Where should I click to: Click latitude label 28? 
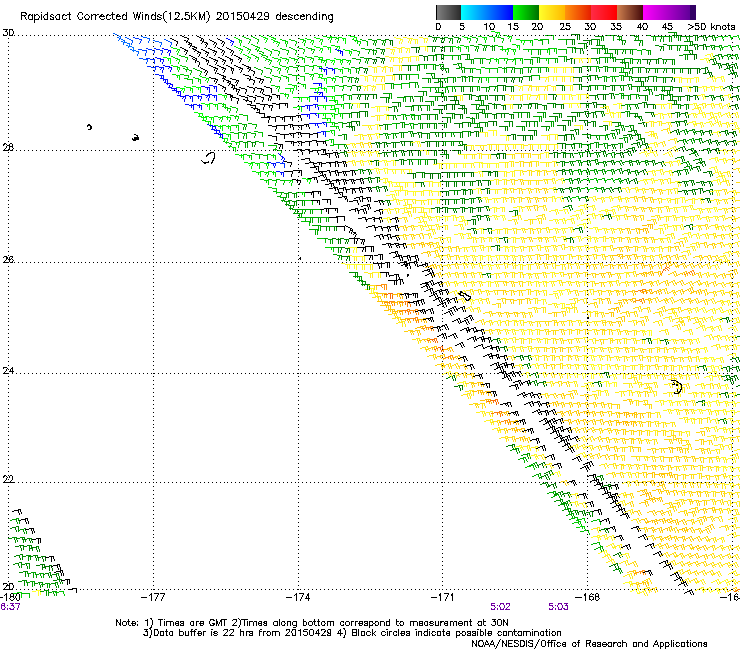[8, 148]
